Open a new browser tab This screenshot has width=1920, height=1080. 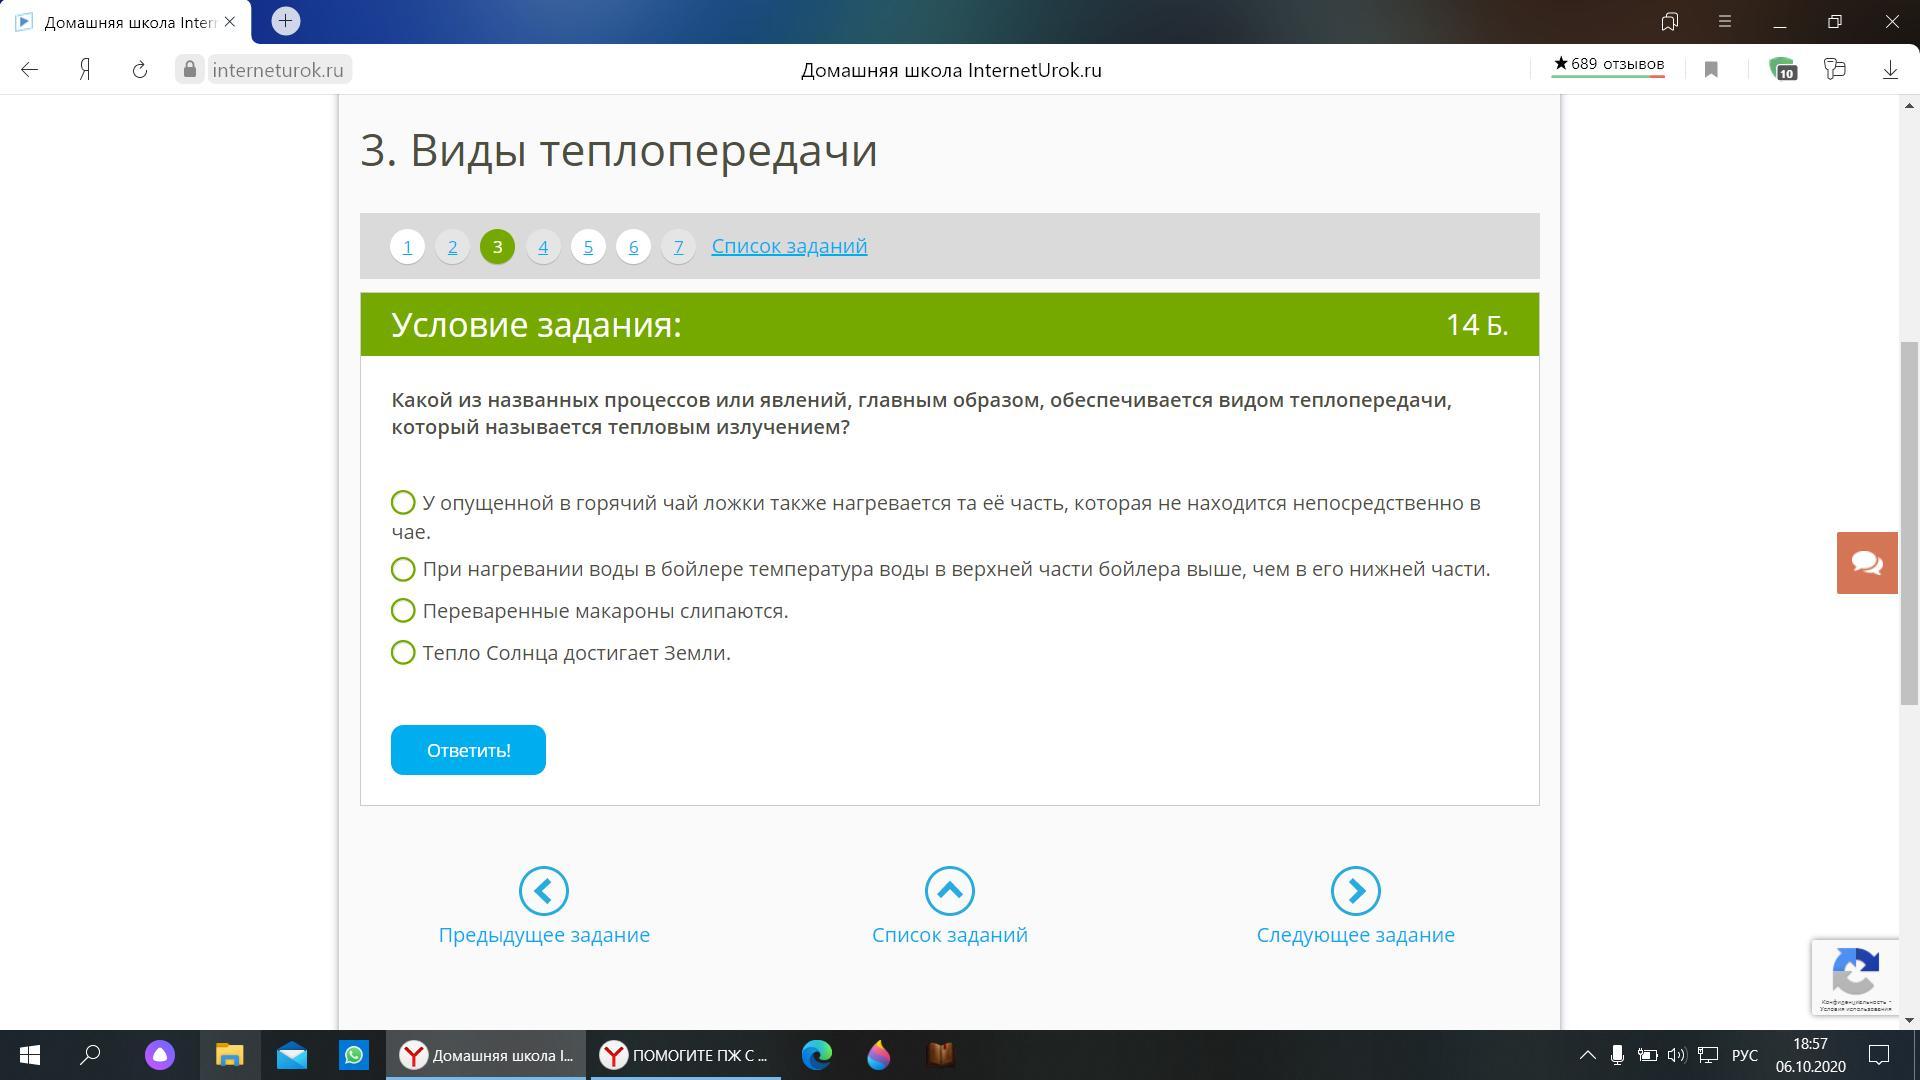pyautogui.click(x=285, y=21)
